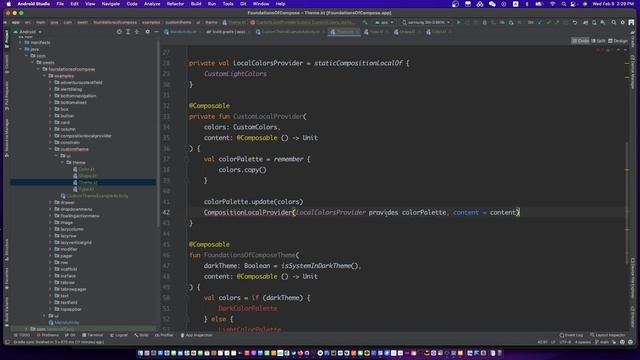Switch editor to Split view

coord(598,41)
